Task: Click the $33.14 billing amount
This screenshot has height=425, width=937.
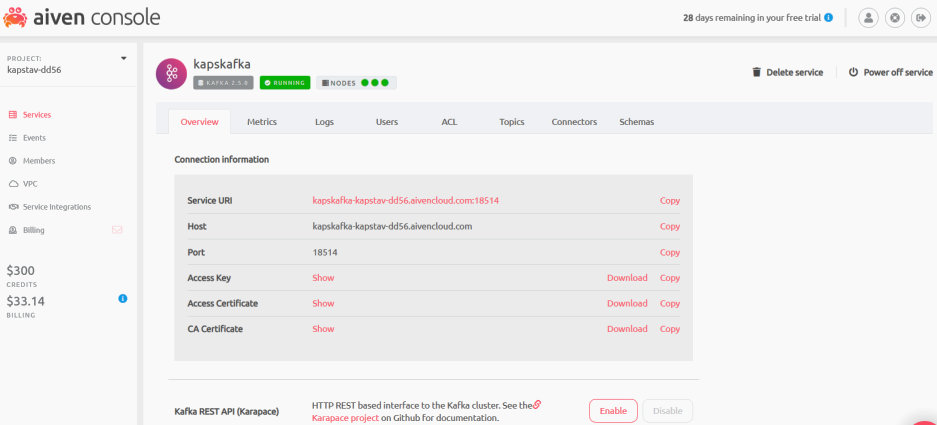Action: click(26, 301)
